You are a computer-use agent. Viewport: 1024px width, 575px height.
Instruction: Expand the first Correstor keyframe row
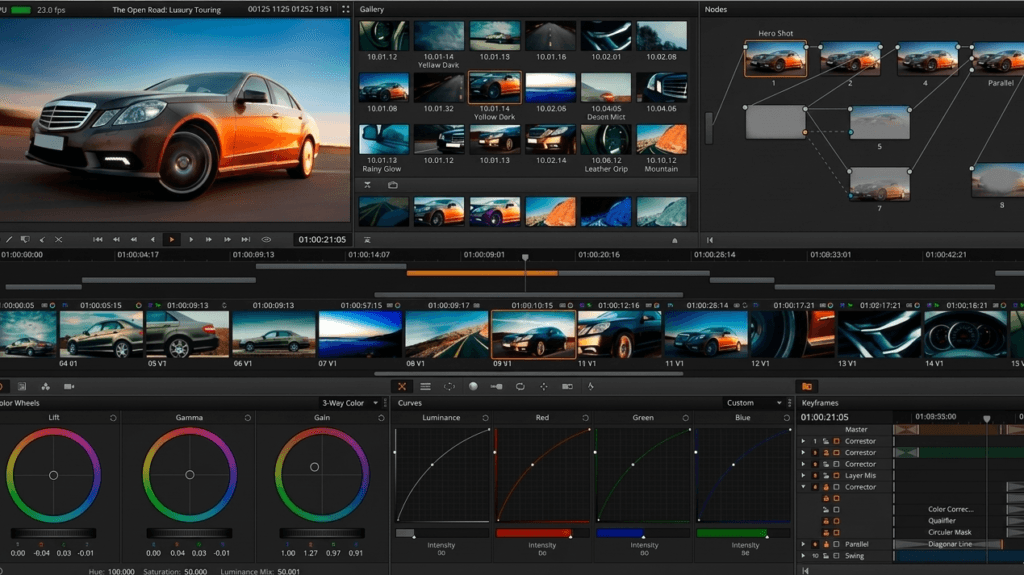point(803,441)
